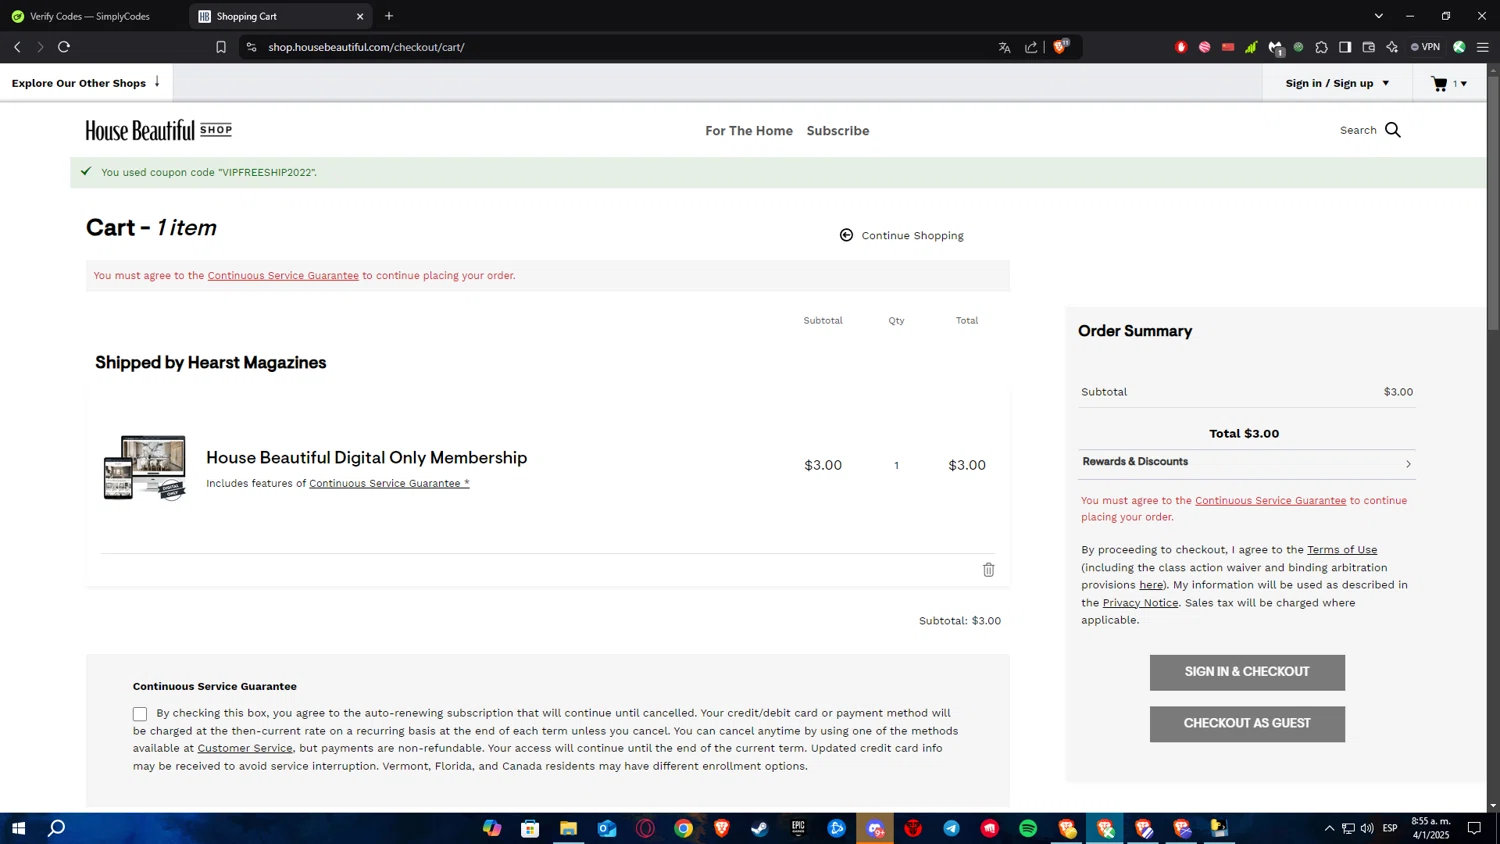The height and width of the screenshot is (844, 1500).
Task: Delete the membership item with the trash icon
Action: click(988, 570)
